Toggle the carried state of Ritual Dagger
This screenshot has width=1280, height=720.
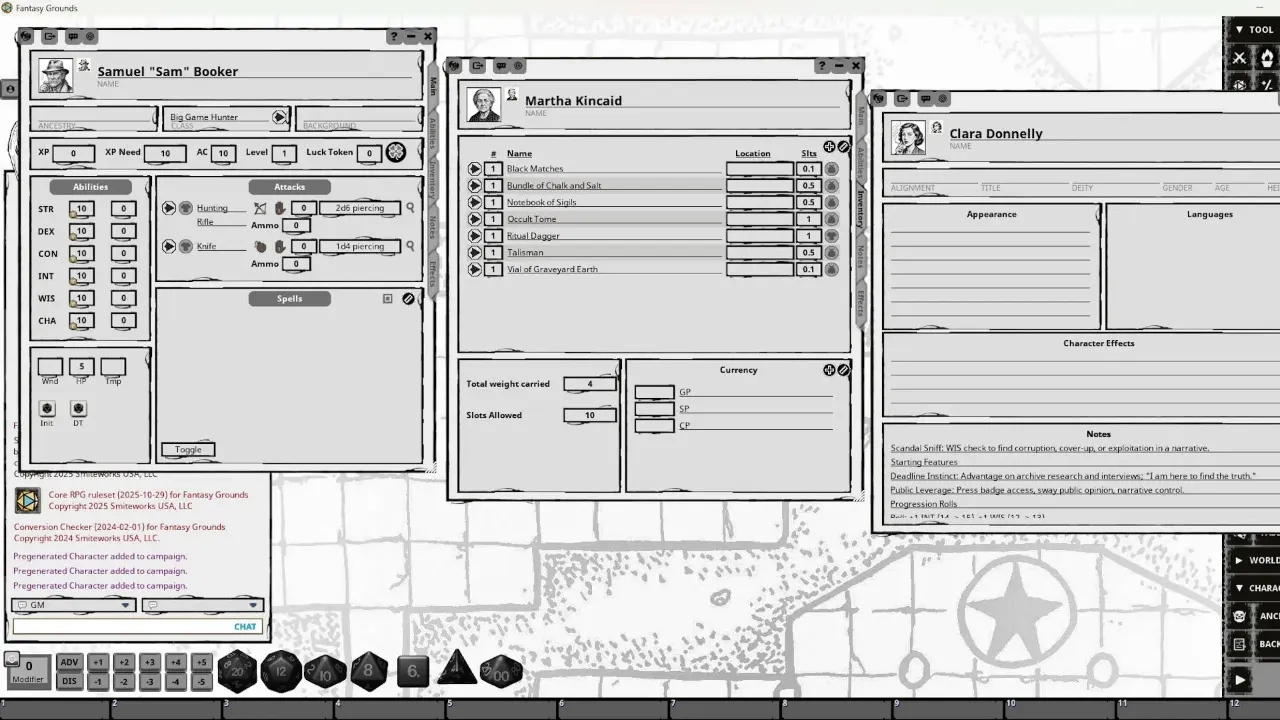point(831,236)
